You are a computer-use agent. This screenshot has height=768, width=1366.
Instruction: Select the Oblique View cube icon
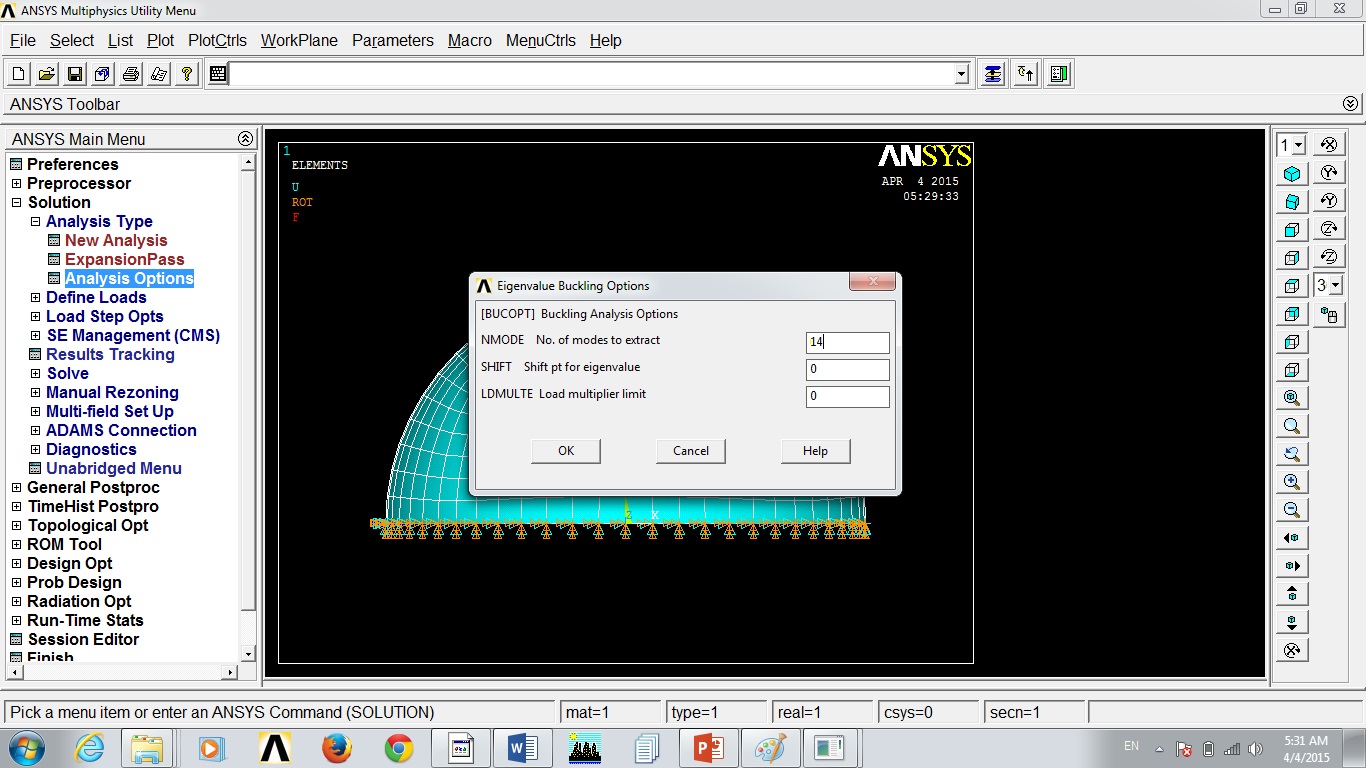point(1292,202)
